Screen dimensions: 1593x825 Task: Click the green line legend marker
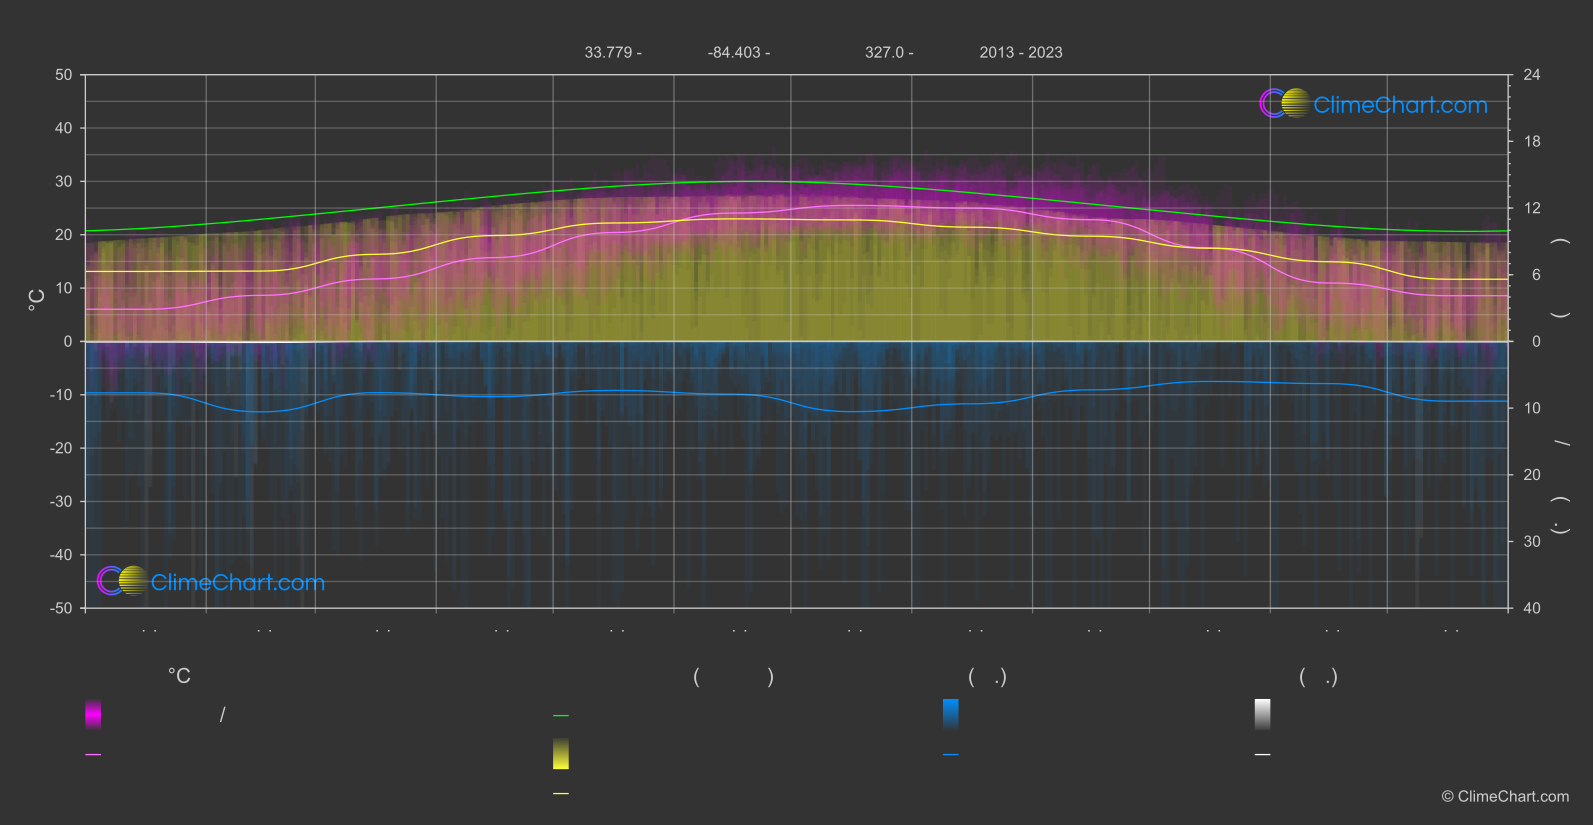(x=561, y=716)
